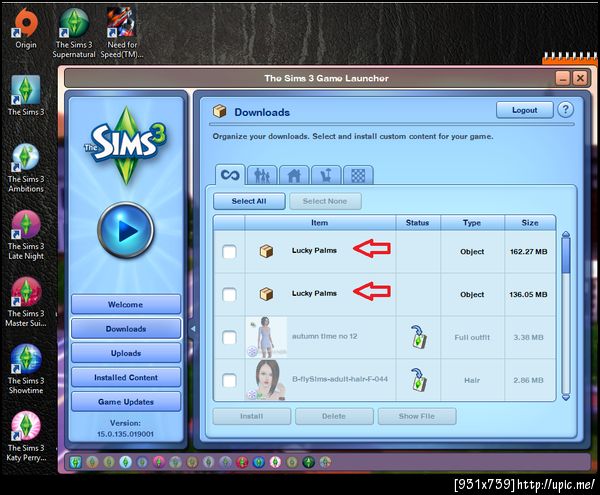Click the Install button
Screen dimensions: 600x495
pyautogui.click(x=252, y=416)
